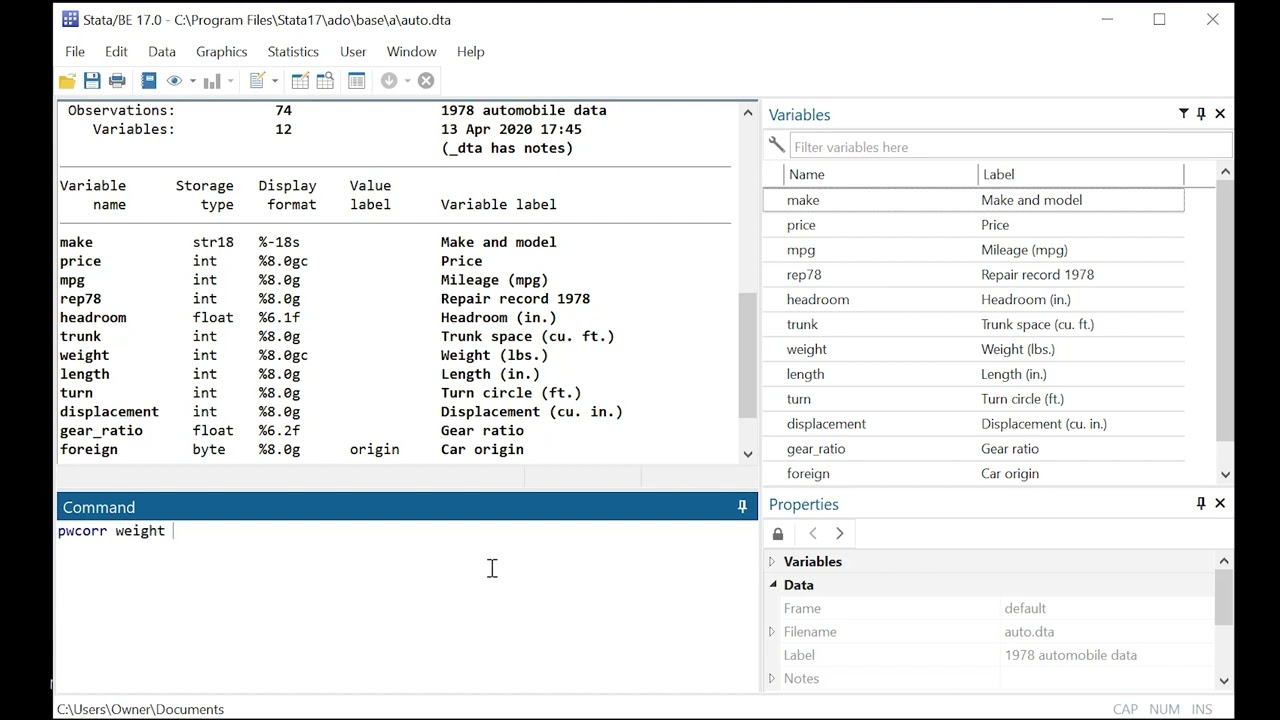Screen dimensions: 1280x720
Task: Click the Variables panel filter funnel icon
Action: [x=1183, y=114]
